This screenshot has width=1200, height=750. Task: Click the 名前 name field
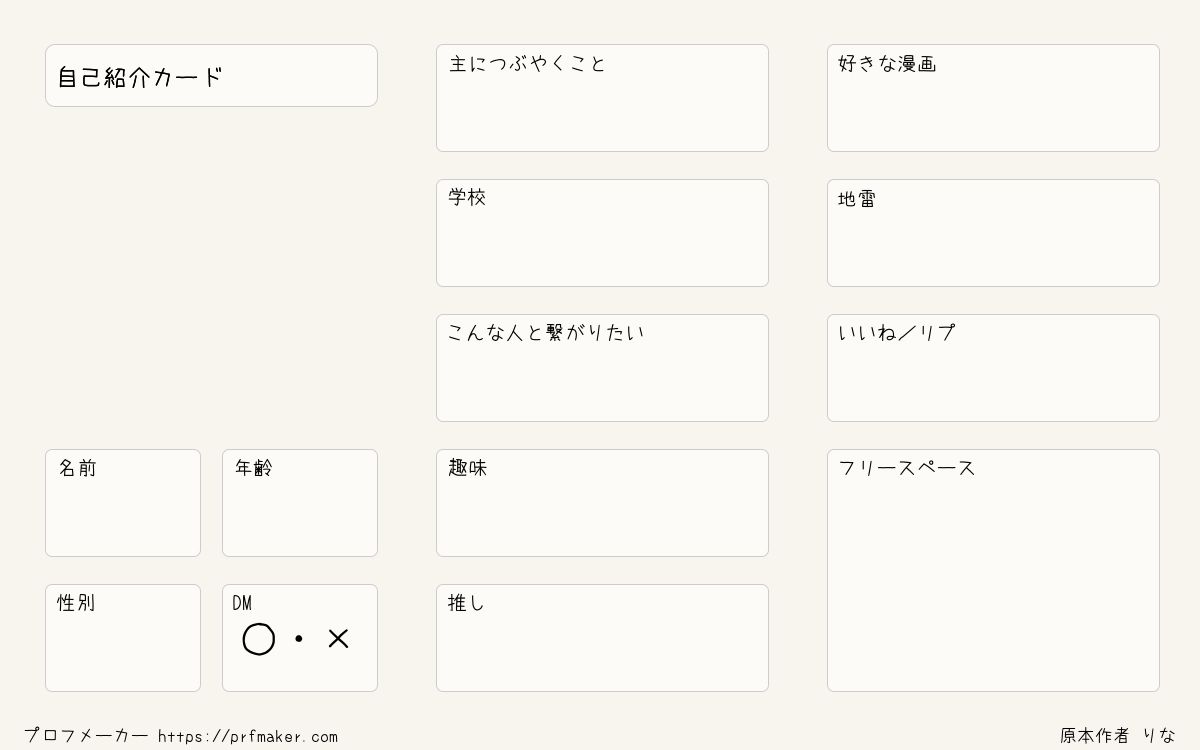coord(123,503)
